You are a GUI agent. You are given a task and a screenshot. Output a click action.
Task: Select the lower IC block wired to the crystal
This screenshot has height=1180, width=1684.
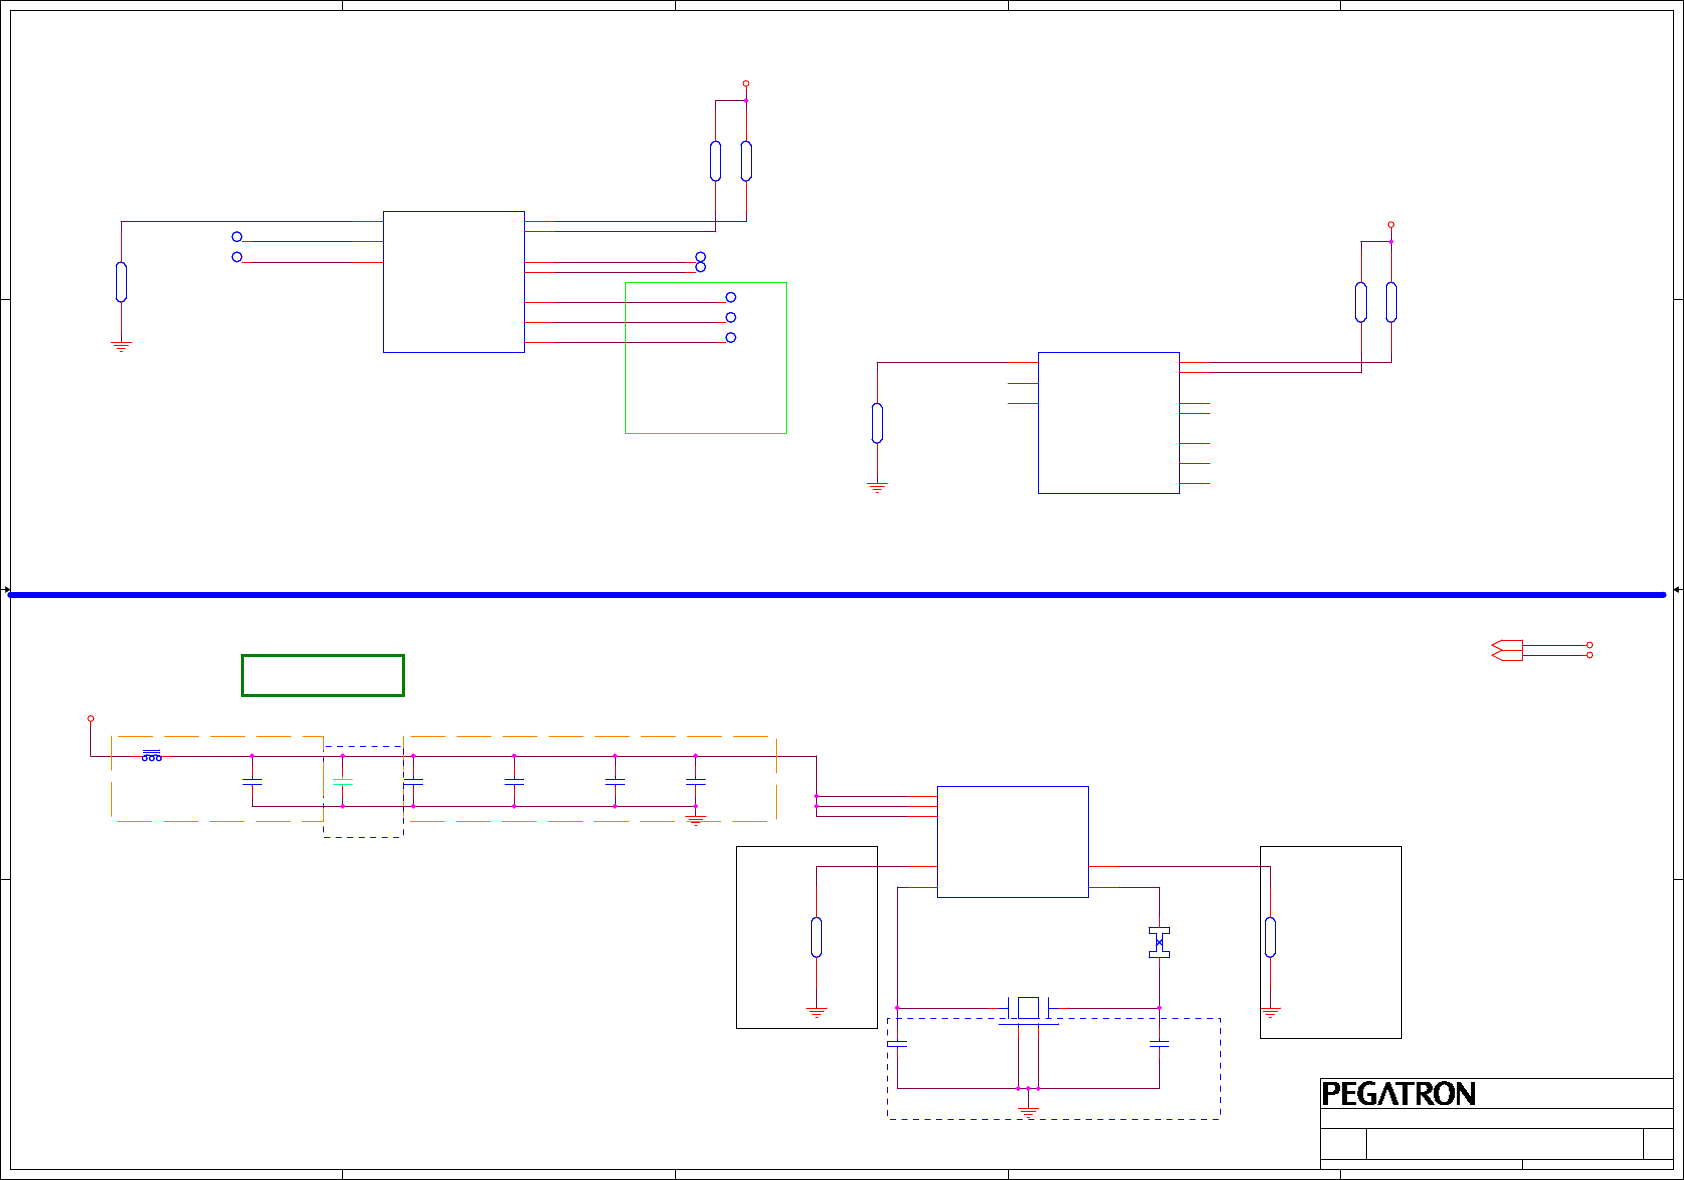pyautogui.click(x=1013, y=842)
